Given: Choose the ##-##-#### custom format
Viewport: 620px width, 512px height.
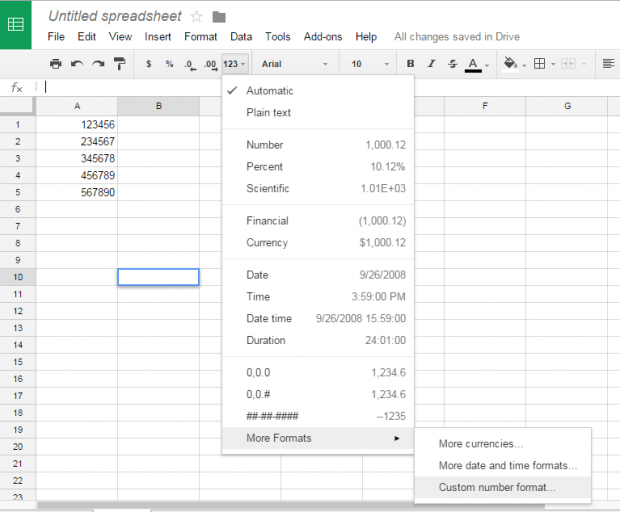Looking at the screenshot, I should click(x=318, y=416).
